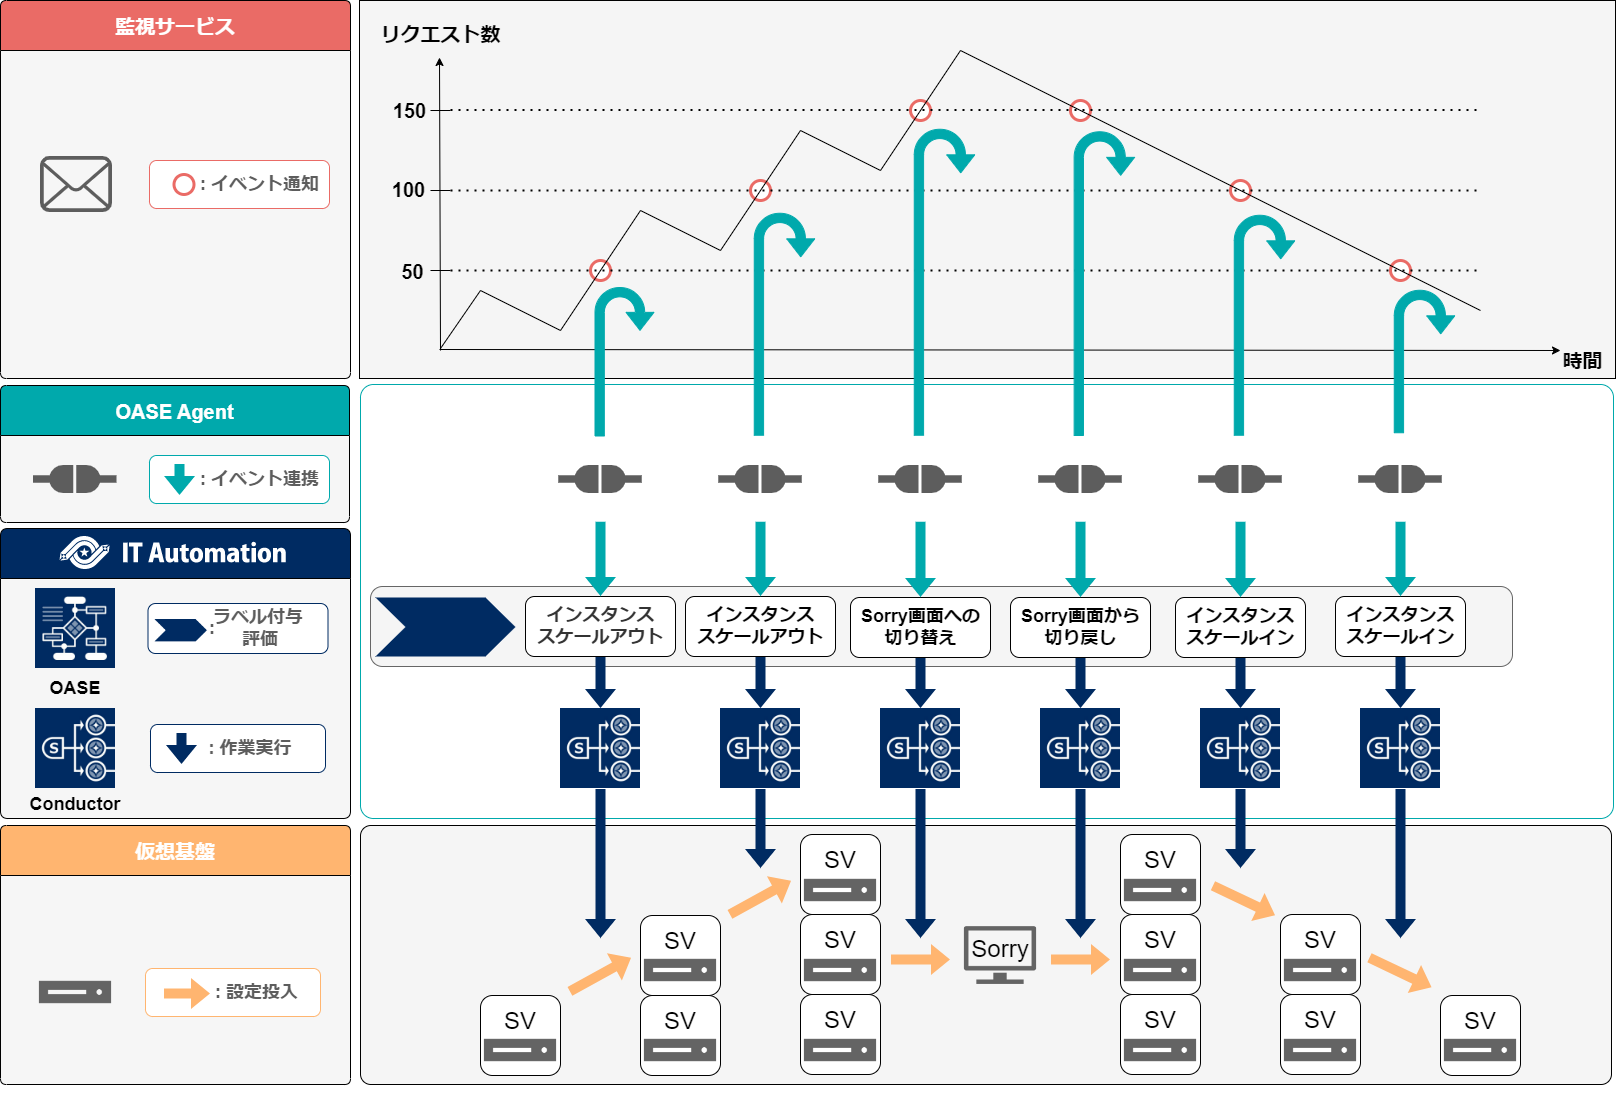
Task: Click the OASE flowchart icon in the legend
Action: [75, 628]
